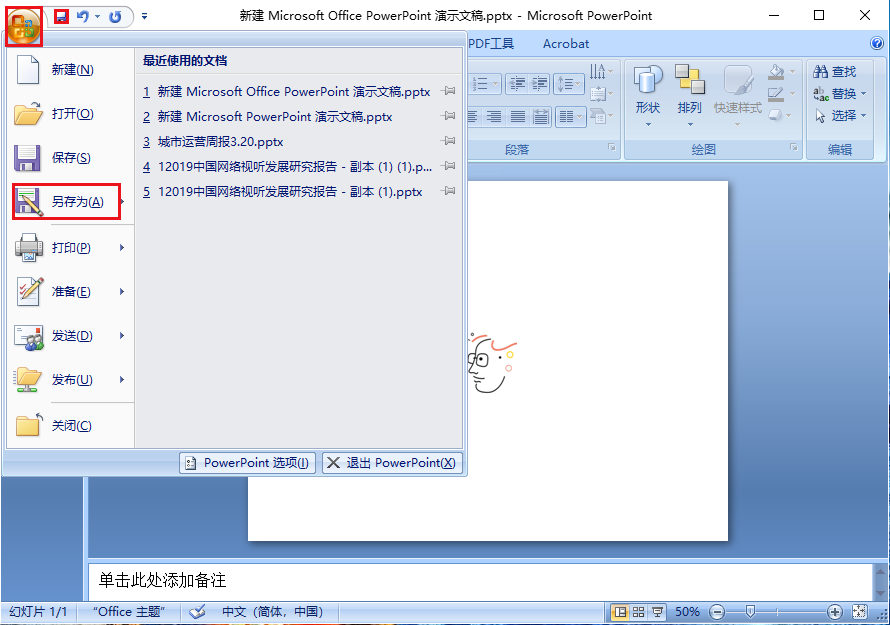Switch to Normal view in status bar
This screenshot has width=890, height=625.
[x=621, y=612]
